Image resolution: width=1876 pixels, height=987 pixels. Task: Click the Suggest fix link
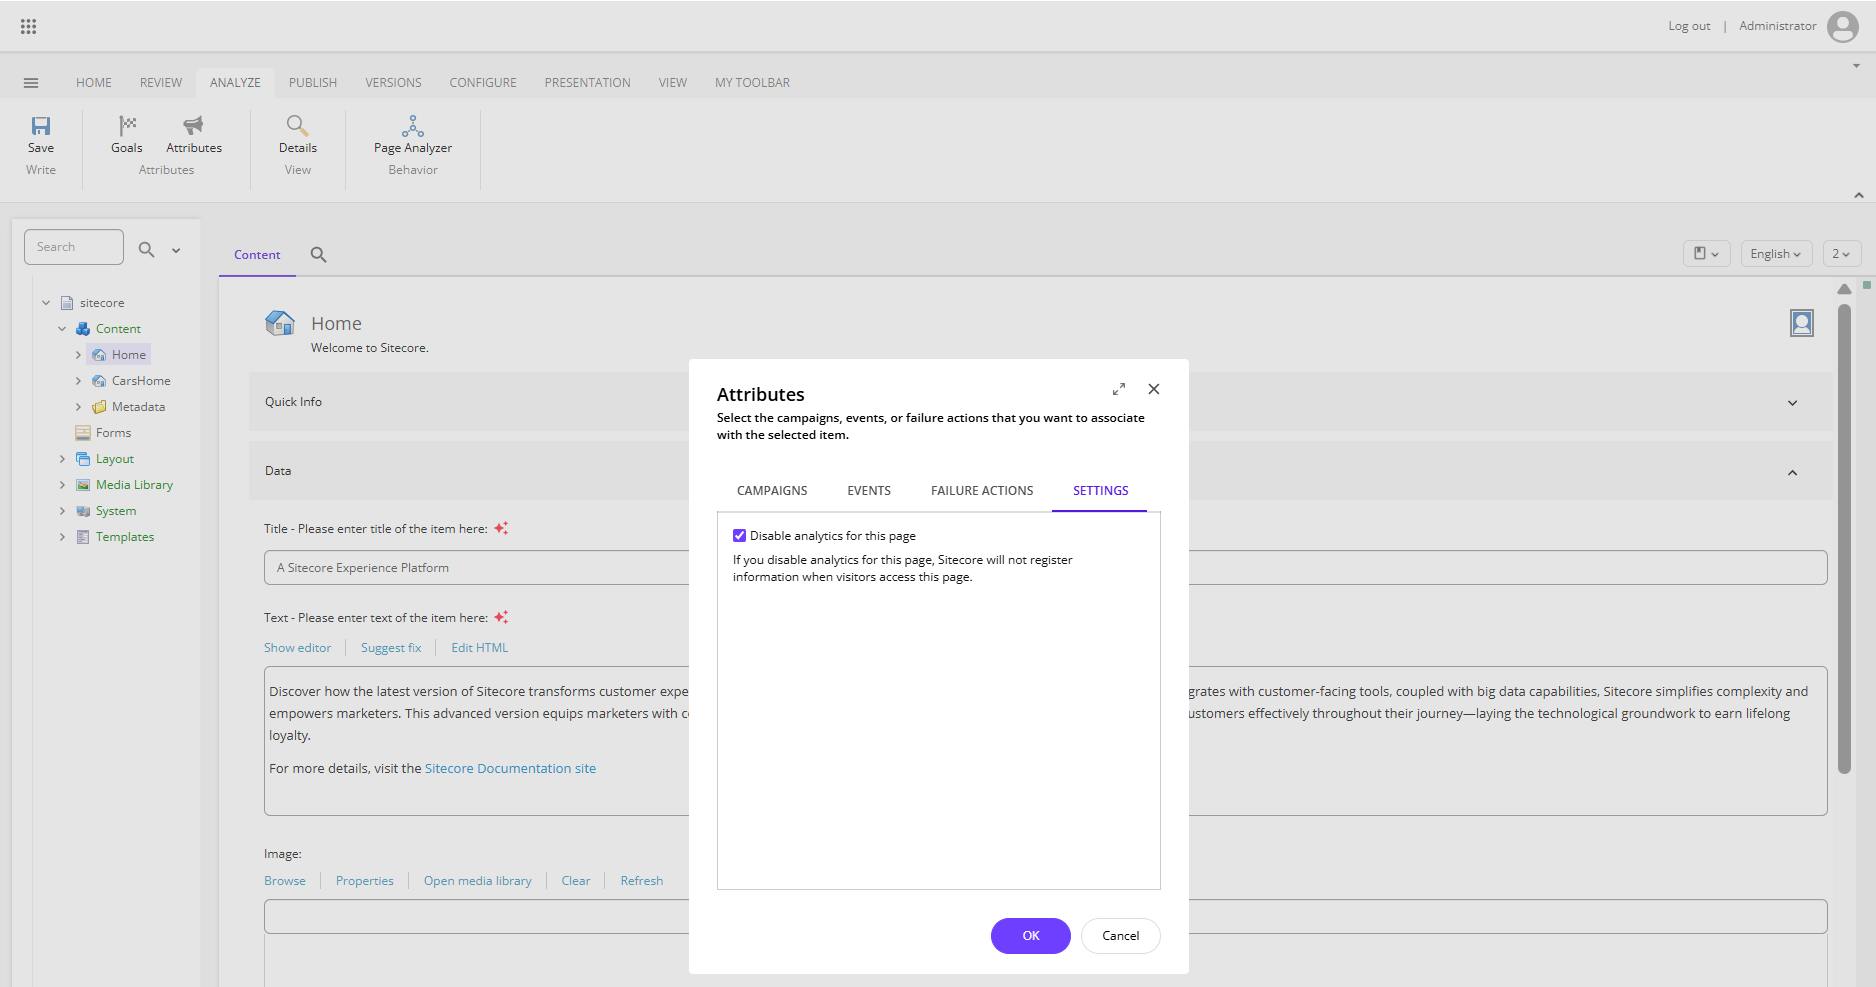point(391,648)
